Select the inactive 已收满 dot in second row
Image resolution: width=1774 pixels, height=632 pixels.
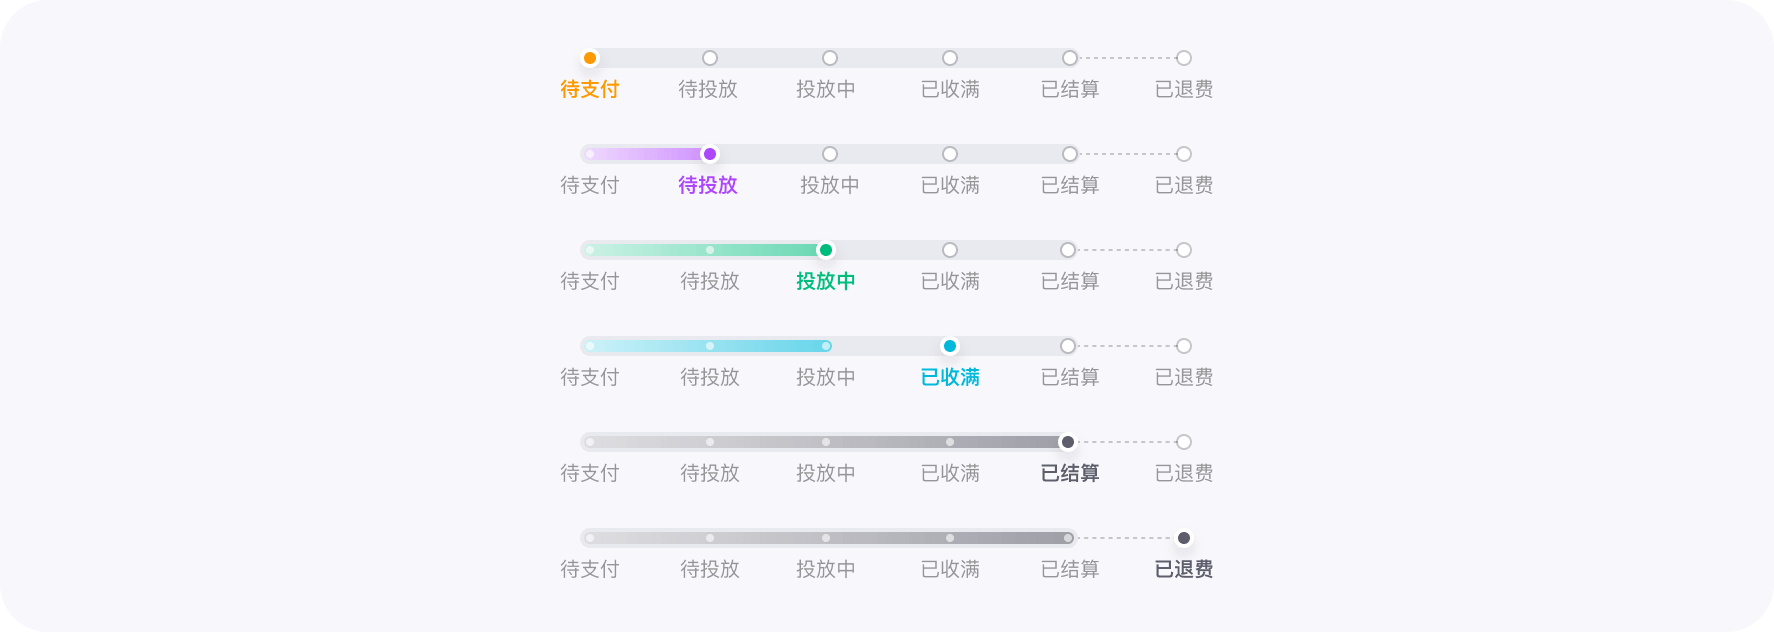coord(948,154)
